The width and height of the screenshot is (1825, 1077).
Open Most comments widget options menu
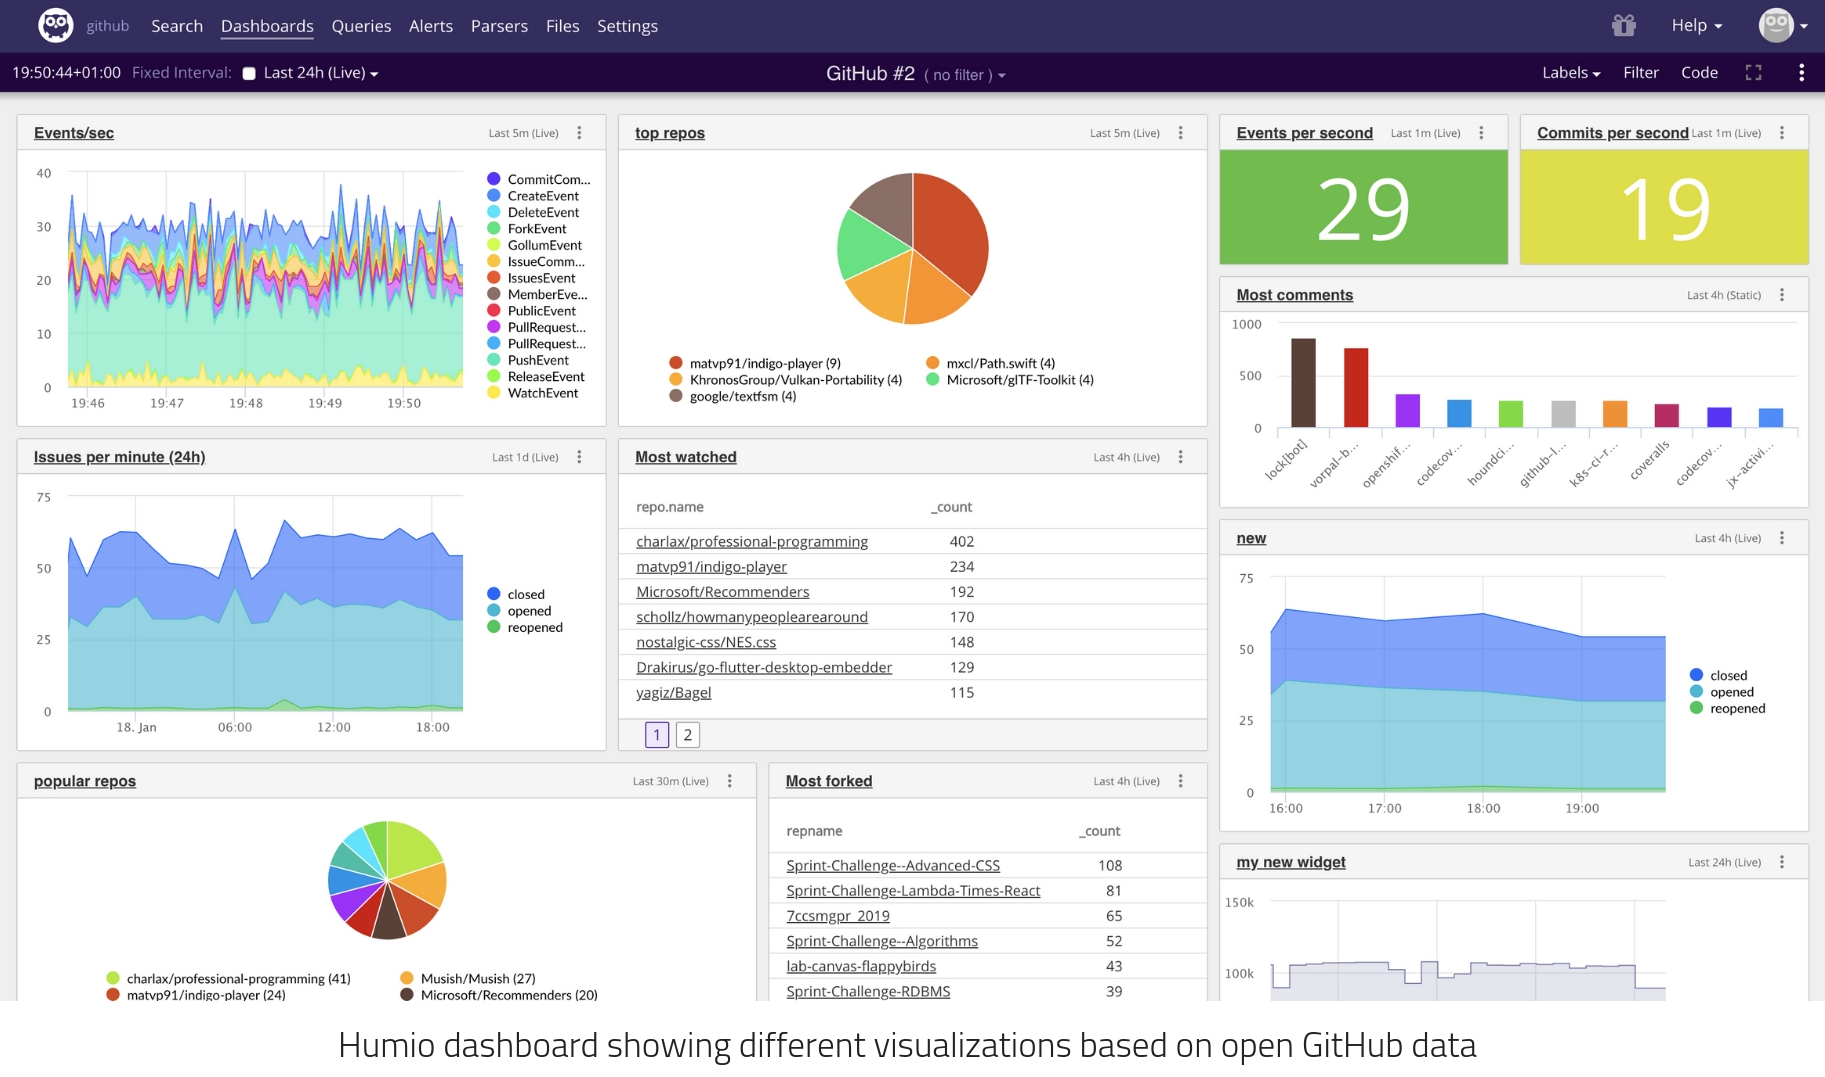1782,295
